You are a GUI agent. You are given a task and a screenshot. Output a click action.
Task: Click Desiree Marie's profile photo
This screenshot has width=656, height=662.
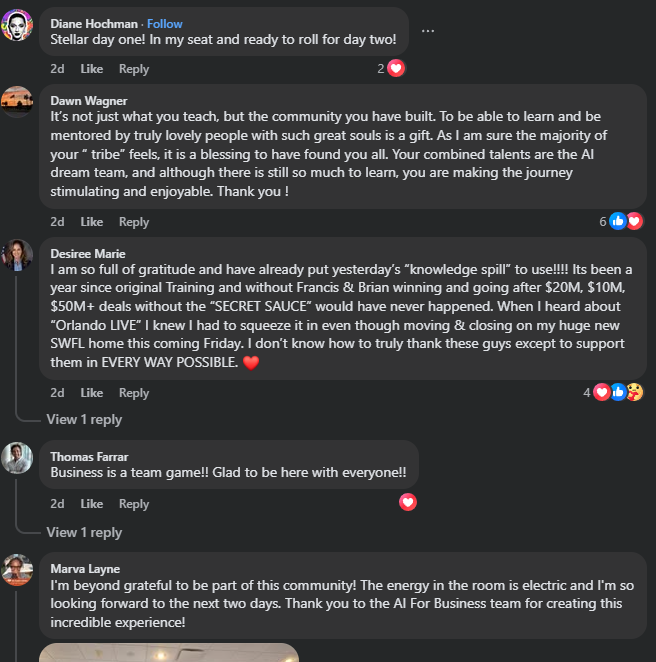tap(17, 256)
